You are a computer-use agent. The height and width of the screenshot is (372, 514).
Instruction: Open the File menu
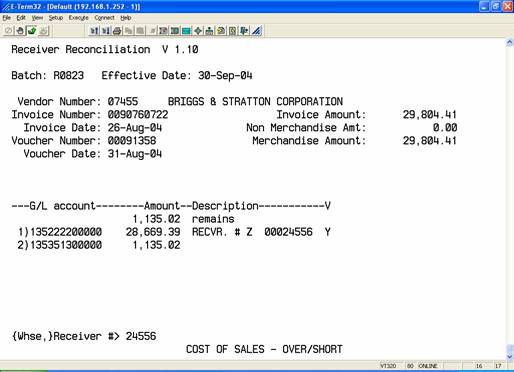7,18
